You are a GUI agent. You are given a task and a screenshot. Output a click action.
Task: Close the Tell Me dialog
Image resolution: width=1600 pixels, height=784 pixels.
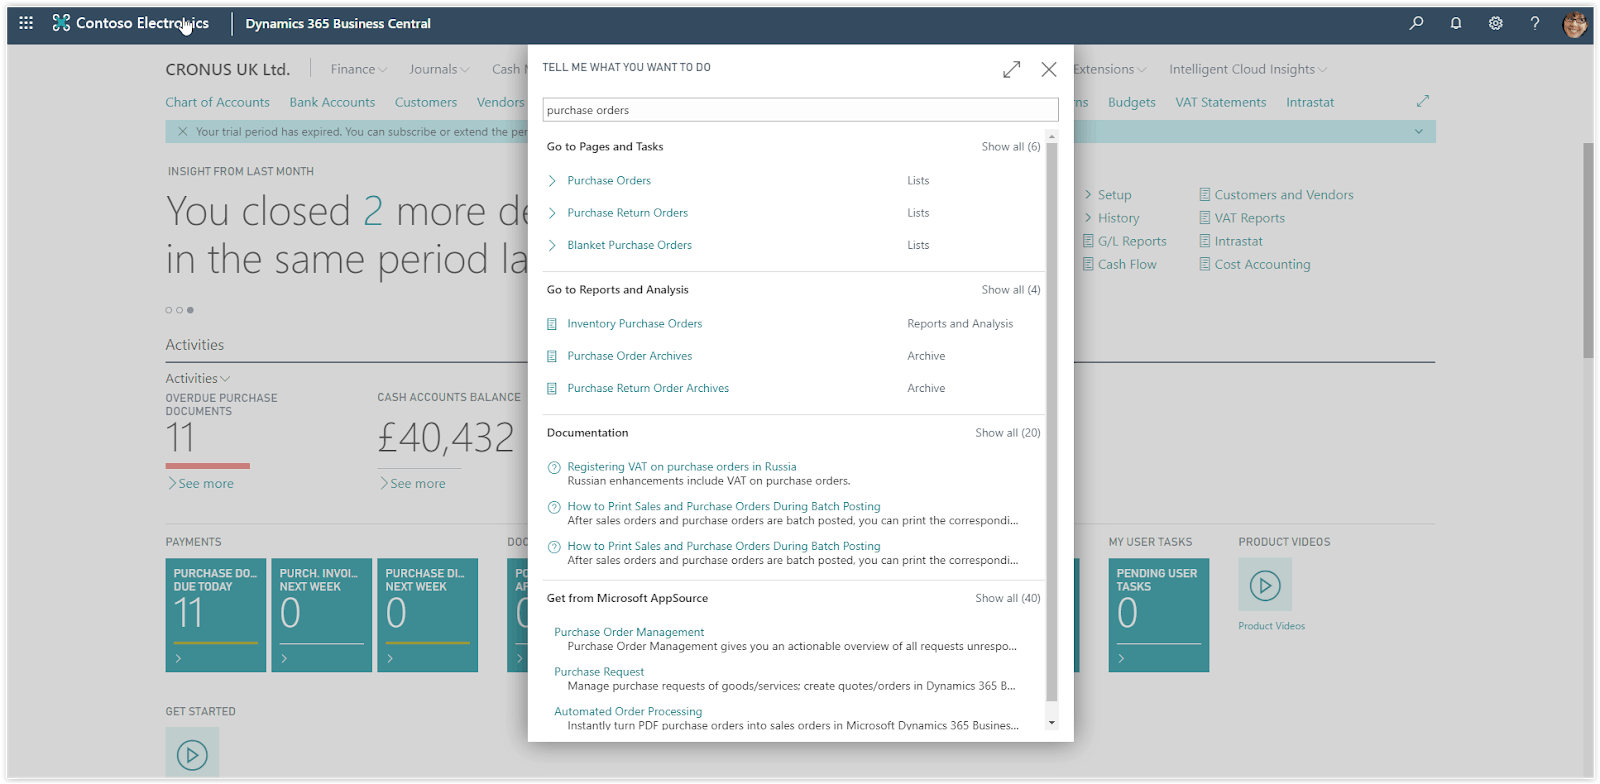tap(1049, 69)
